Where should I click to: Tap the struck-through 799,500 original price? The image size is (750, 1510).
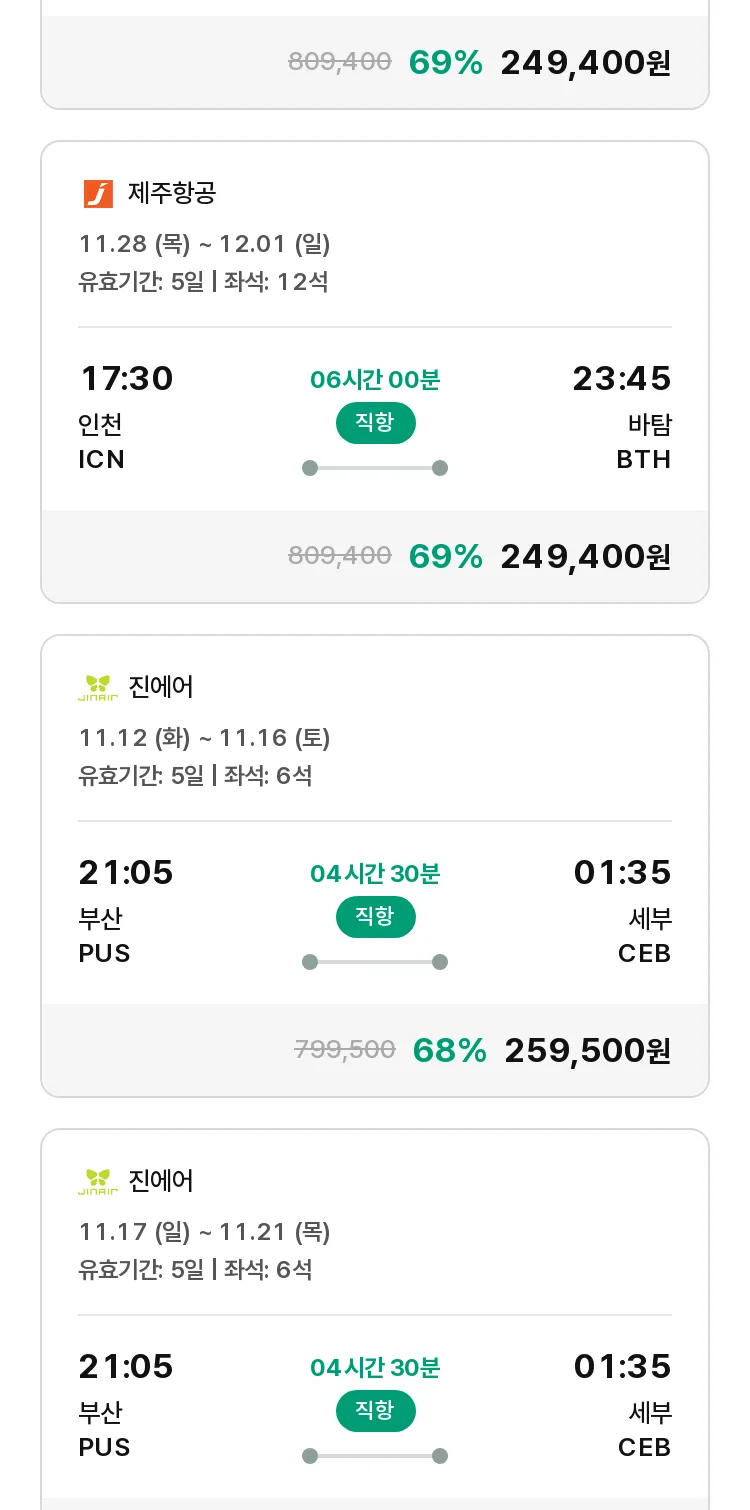coord(345,1049)
